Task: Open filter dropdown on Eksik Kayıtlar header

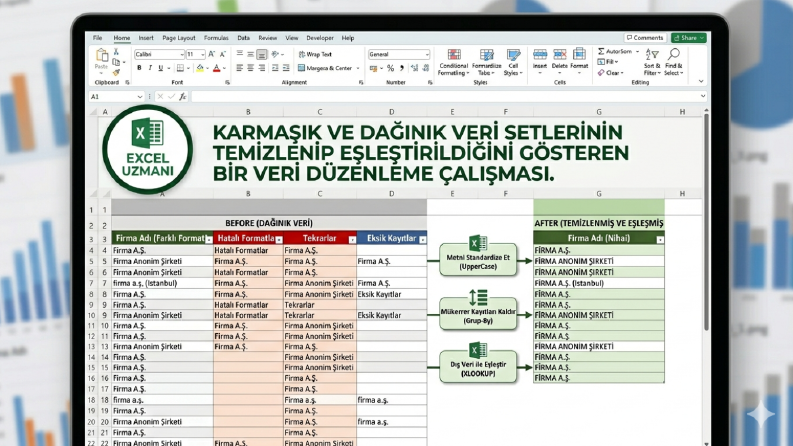Action: click(423, 240)
